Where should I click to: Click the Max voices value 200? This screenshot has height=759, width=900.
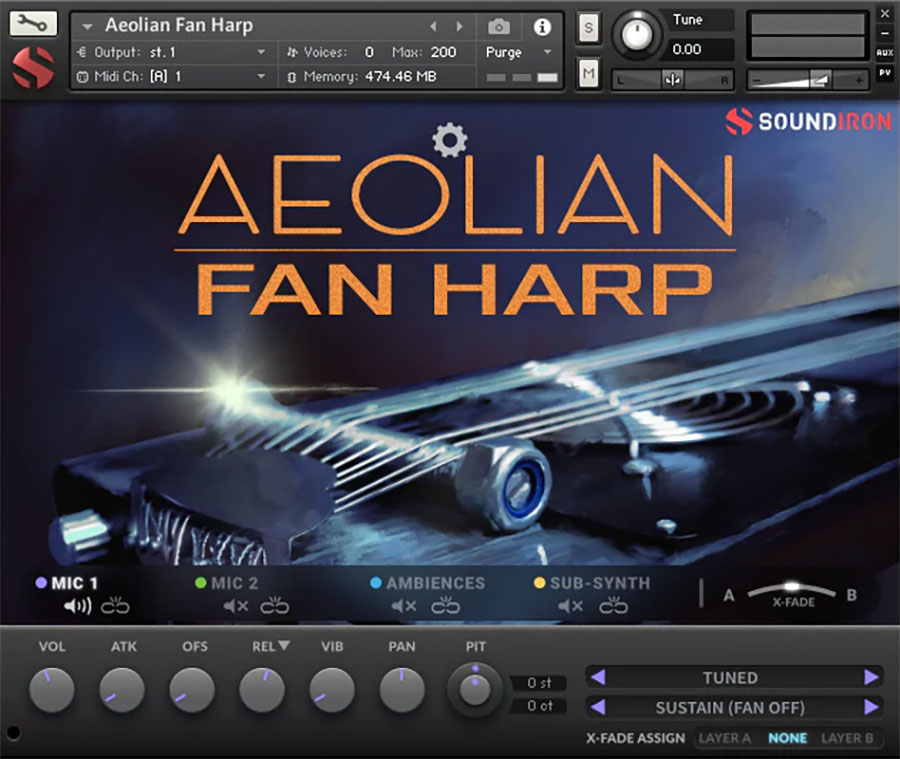[443, 52]
